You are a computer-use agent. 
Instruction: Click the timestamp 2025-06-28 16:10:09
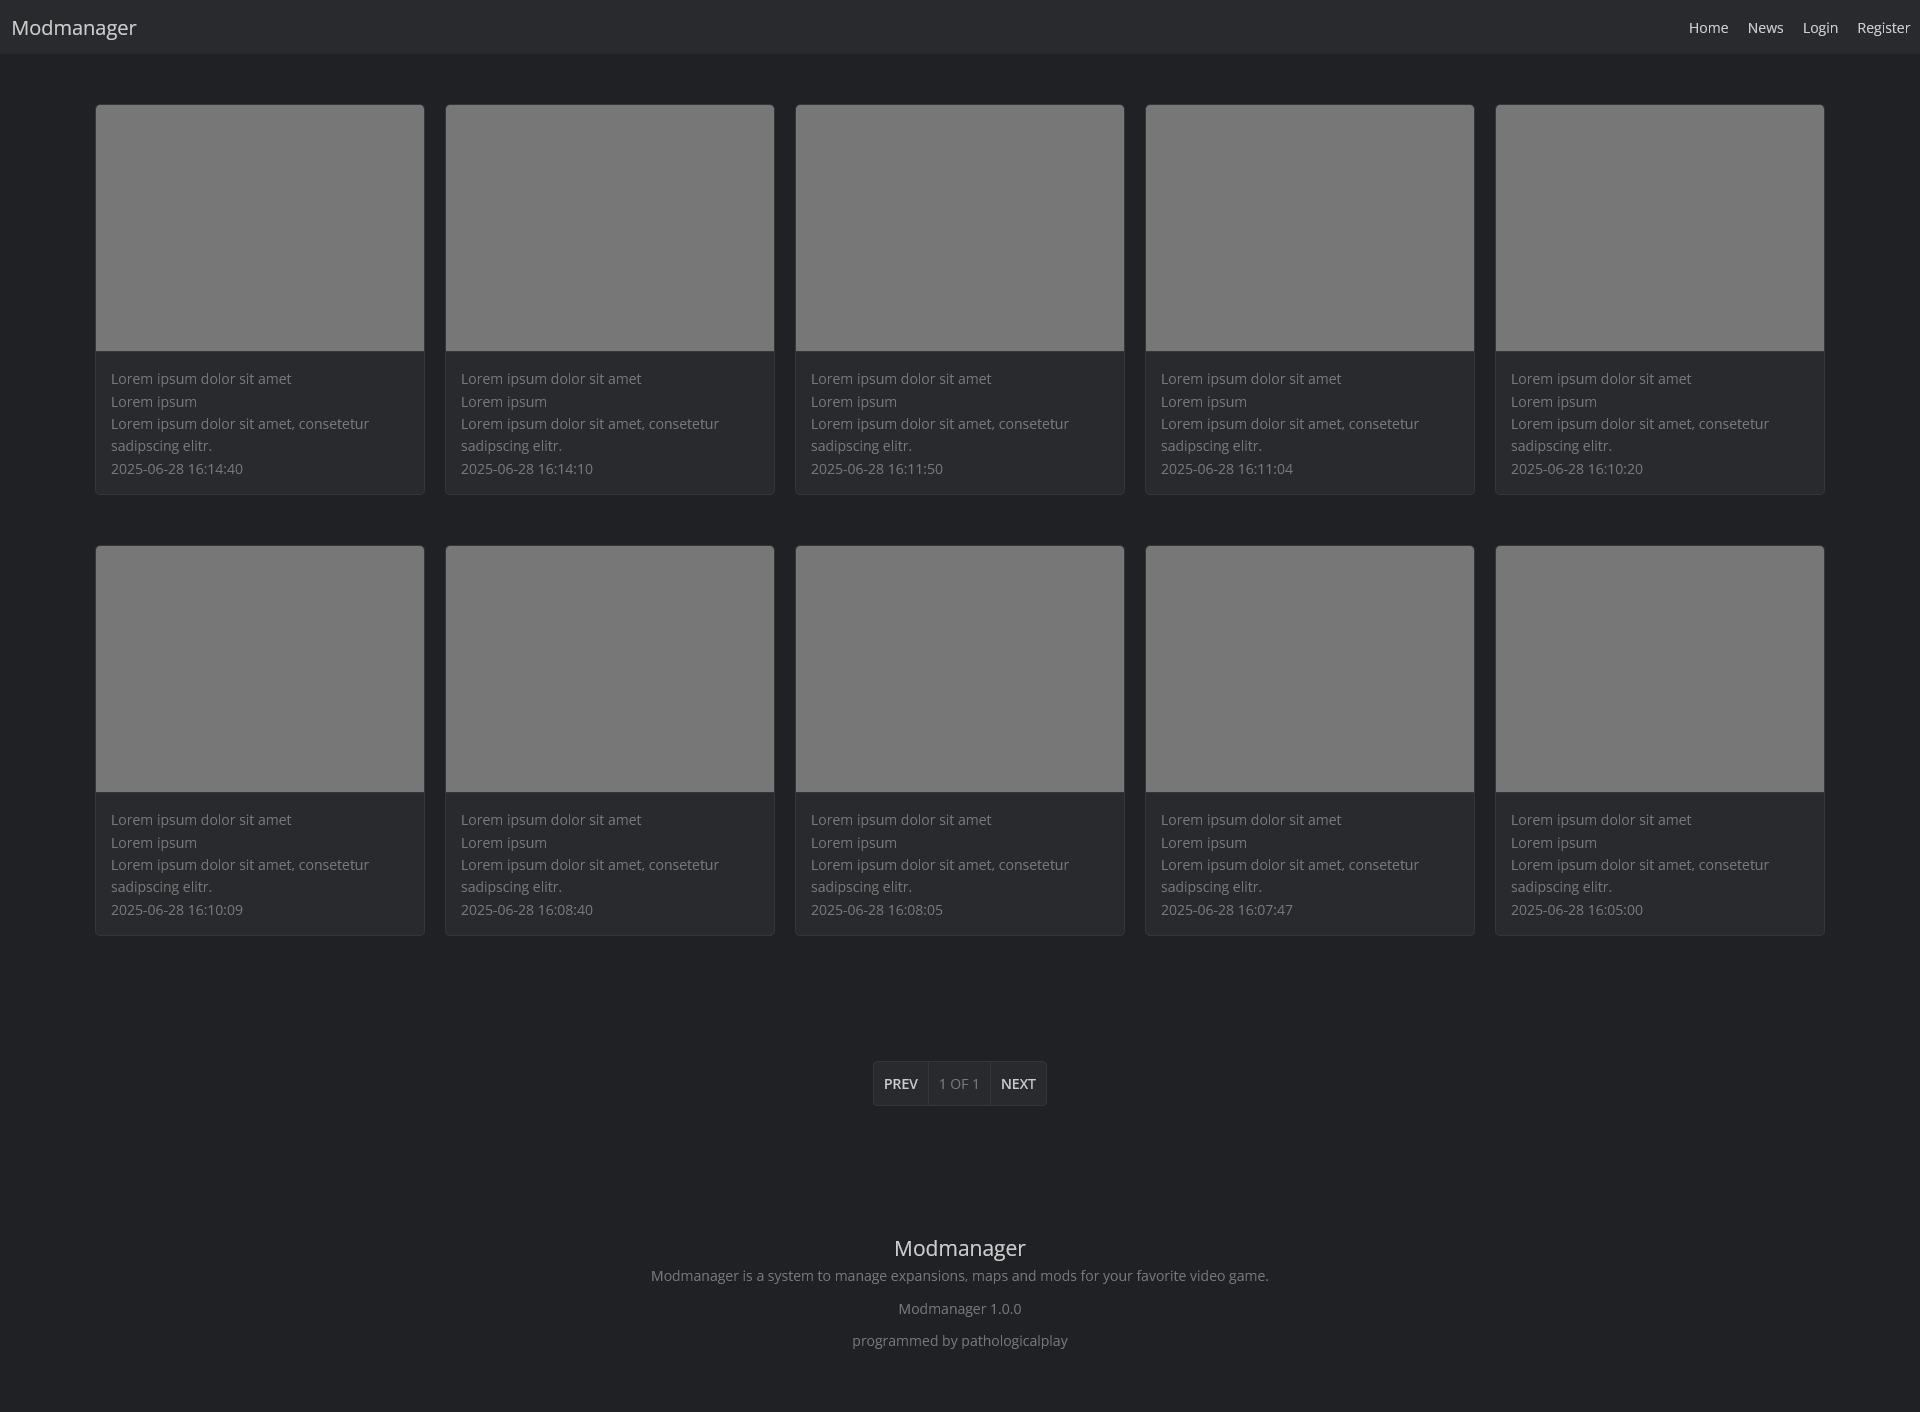(x=177, y=910)
